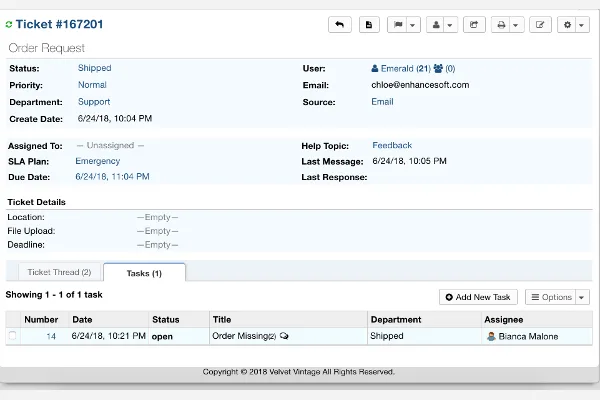Viewport: 600px width, 400px height.
Task: Refresh ticket using green reload icon
Action: (9, 24)
